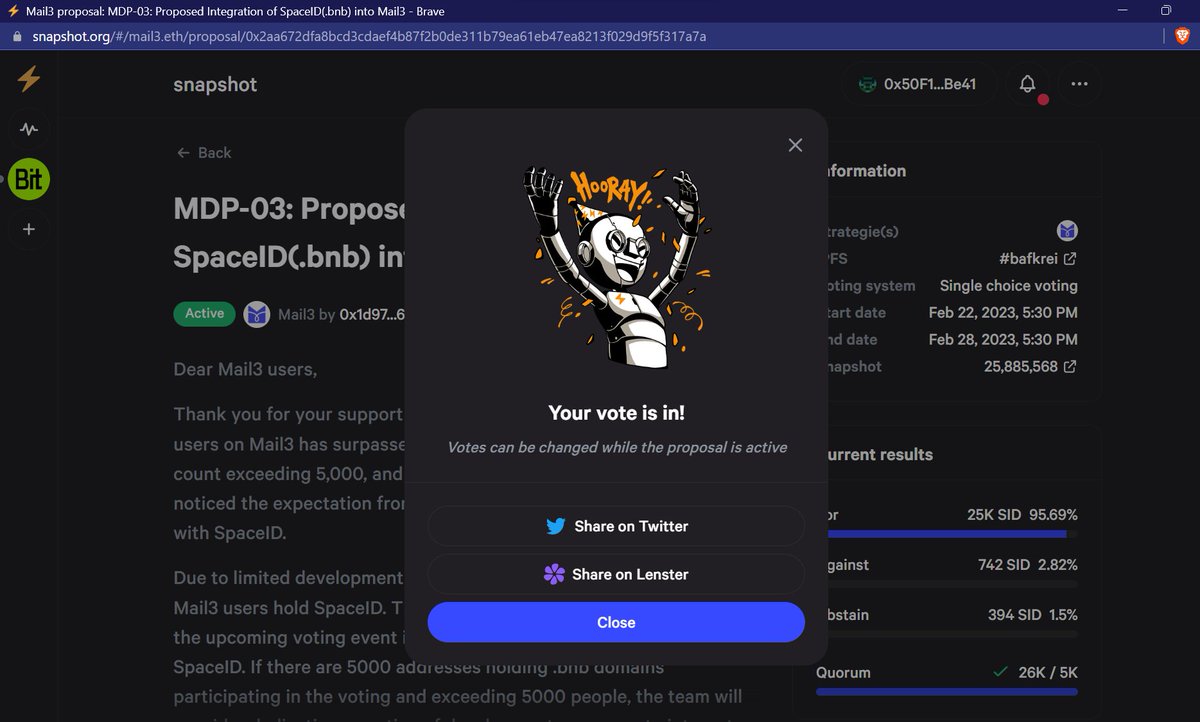Share vote on Twitter
Viewport: 1200px width, 722px height.
[x=616, y=526]
